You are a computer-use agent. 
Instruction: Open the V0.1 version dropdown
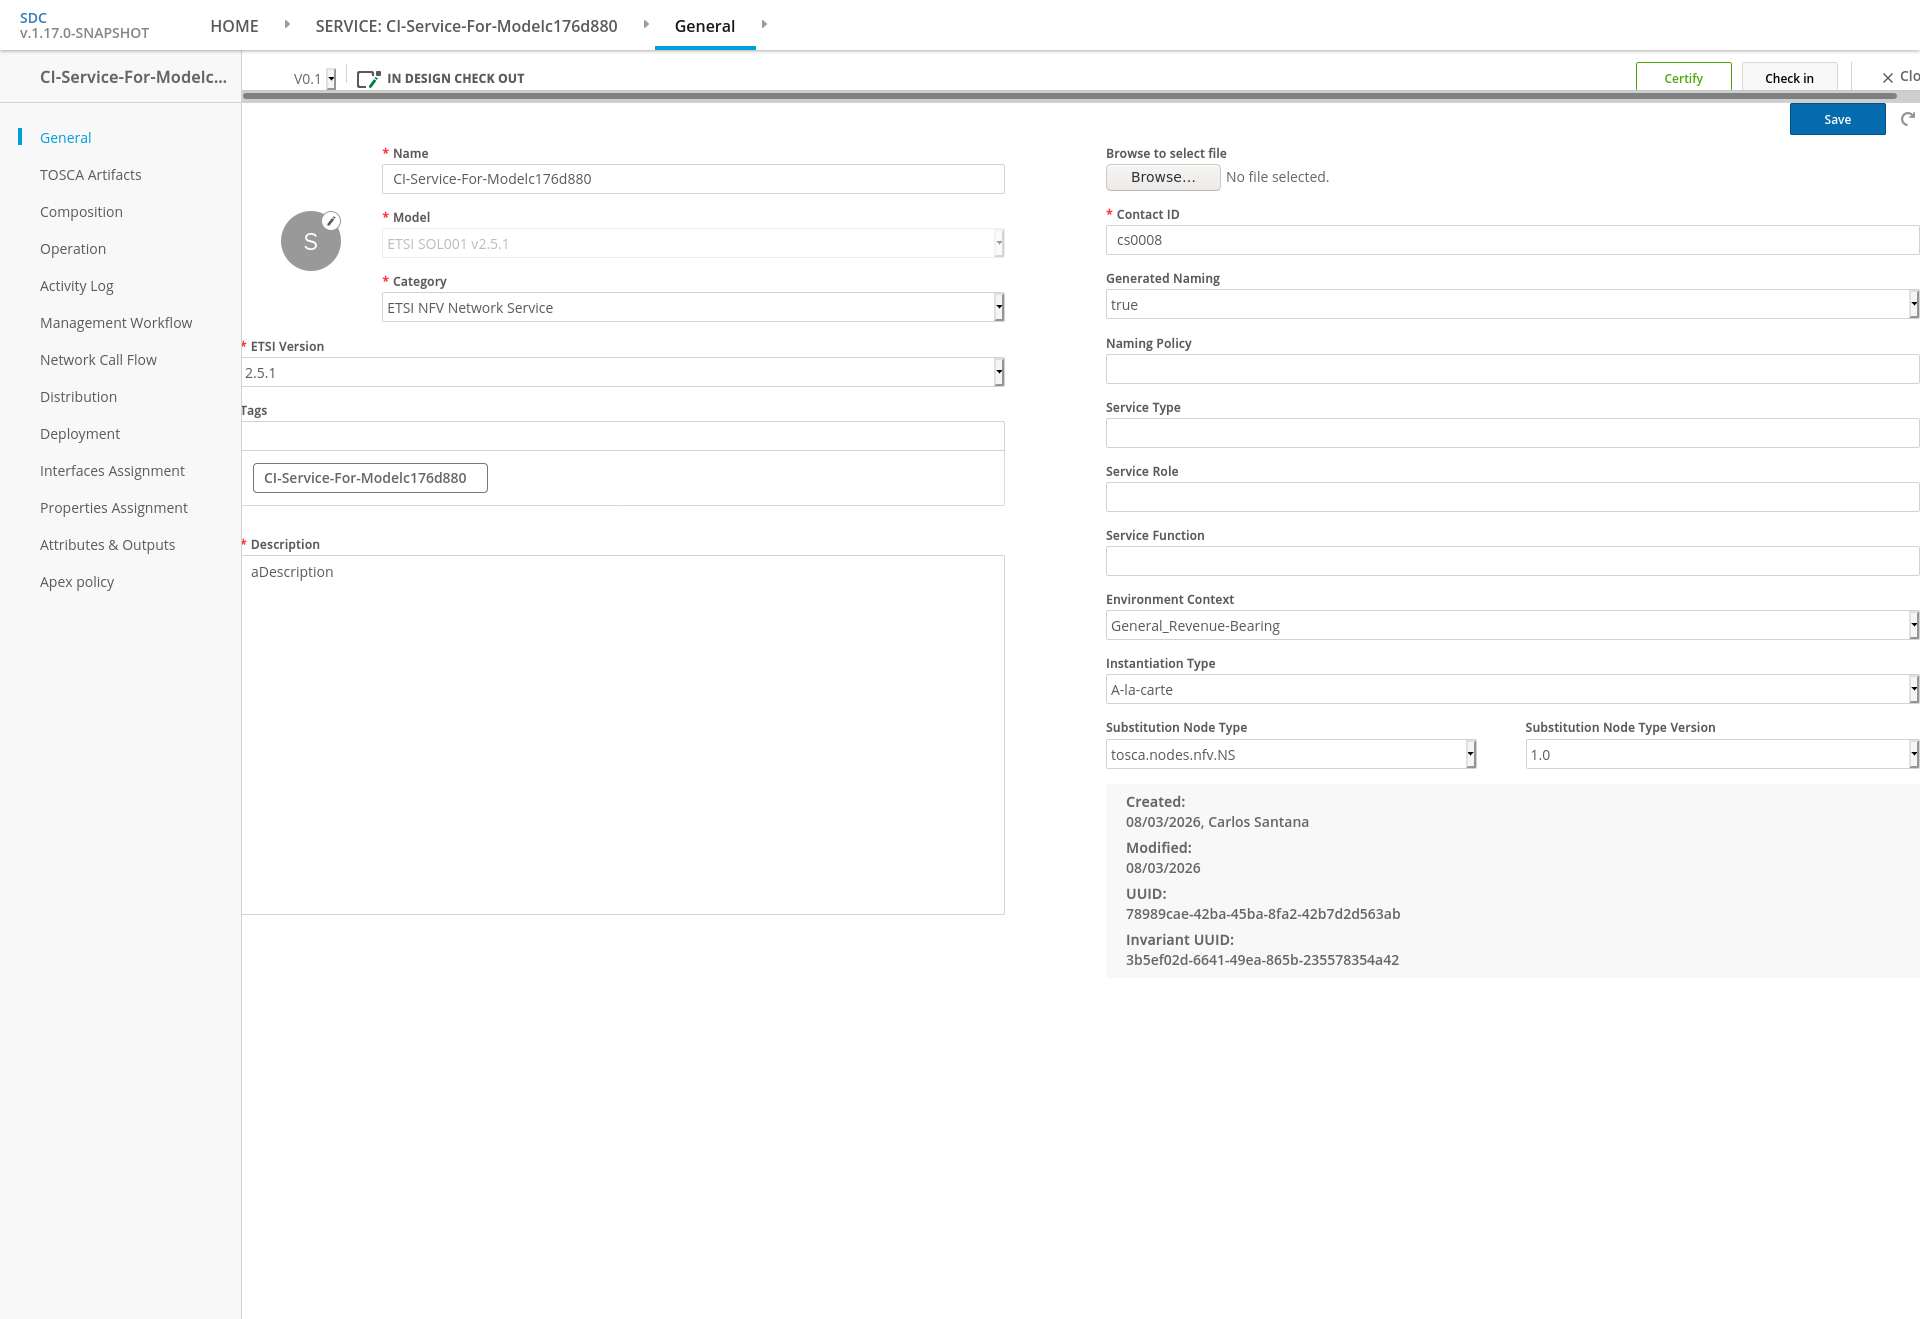tap(314, 79)
